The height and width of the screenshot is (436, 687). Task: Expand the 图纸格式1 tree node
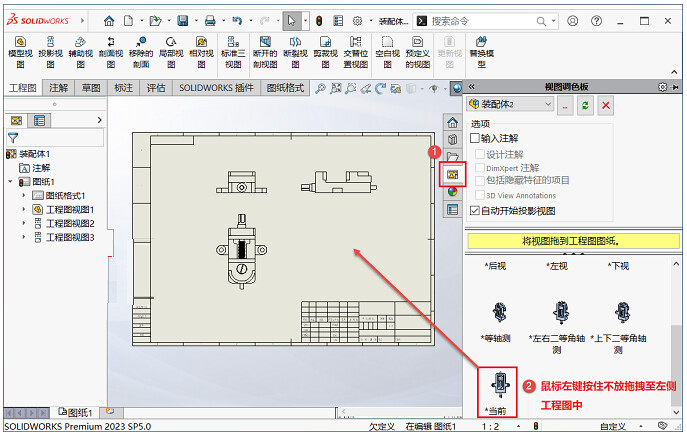tap(23, 196)
